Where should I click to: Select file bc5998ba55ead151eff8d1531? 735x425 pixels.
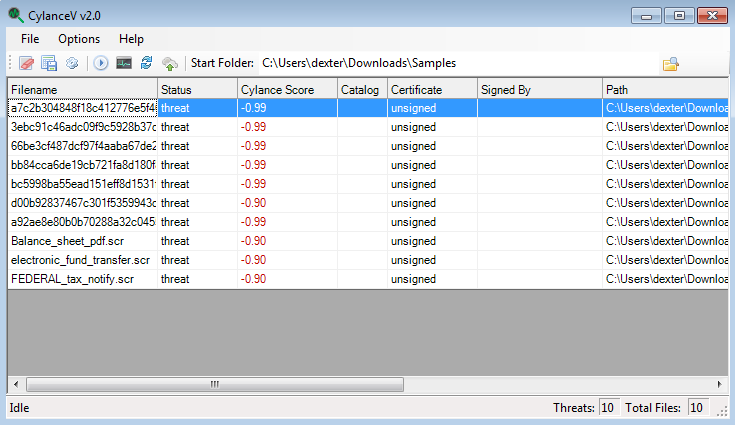[x=82, y=184]
